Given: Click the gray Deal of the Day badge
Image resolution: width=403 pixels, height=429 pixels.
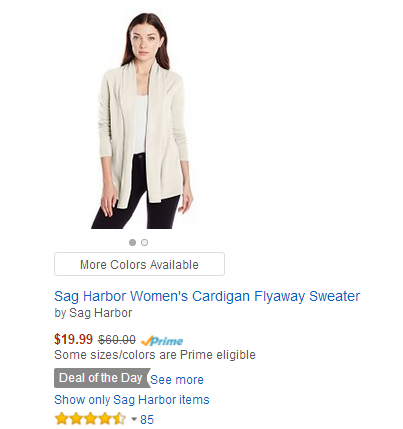Looking at the screenshot, I should pos(102,378).
